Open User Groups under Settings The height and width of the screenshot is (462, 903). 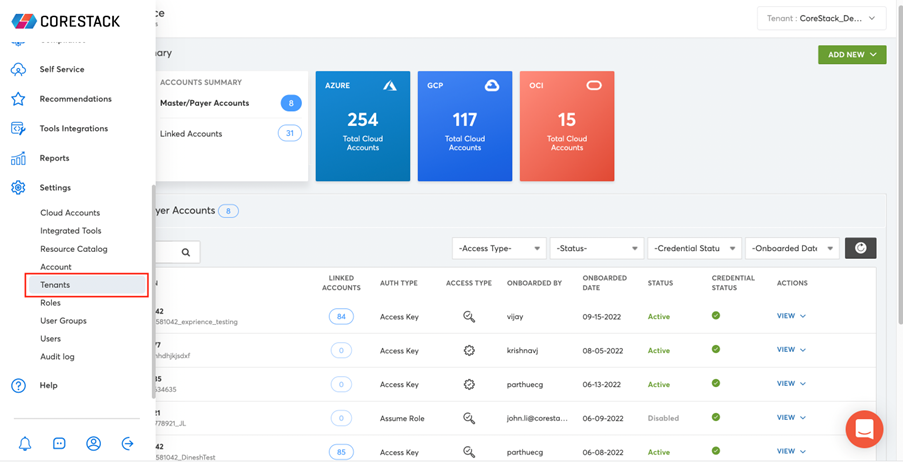63,320
